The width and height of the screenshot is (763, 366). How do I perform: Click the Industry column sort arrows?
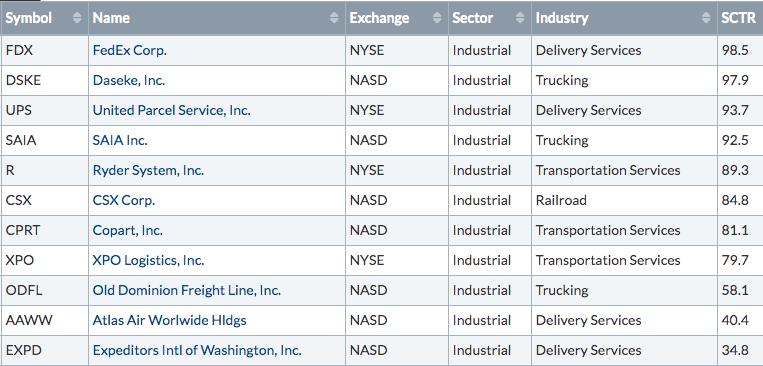pos(706,18)
